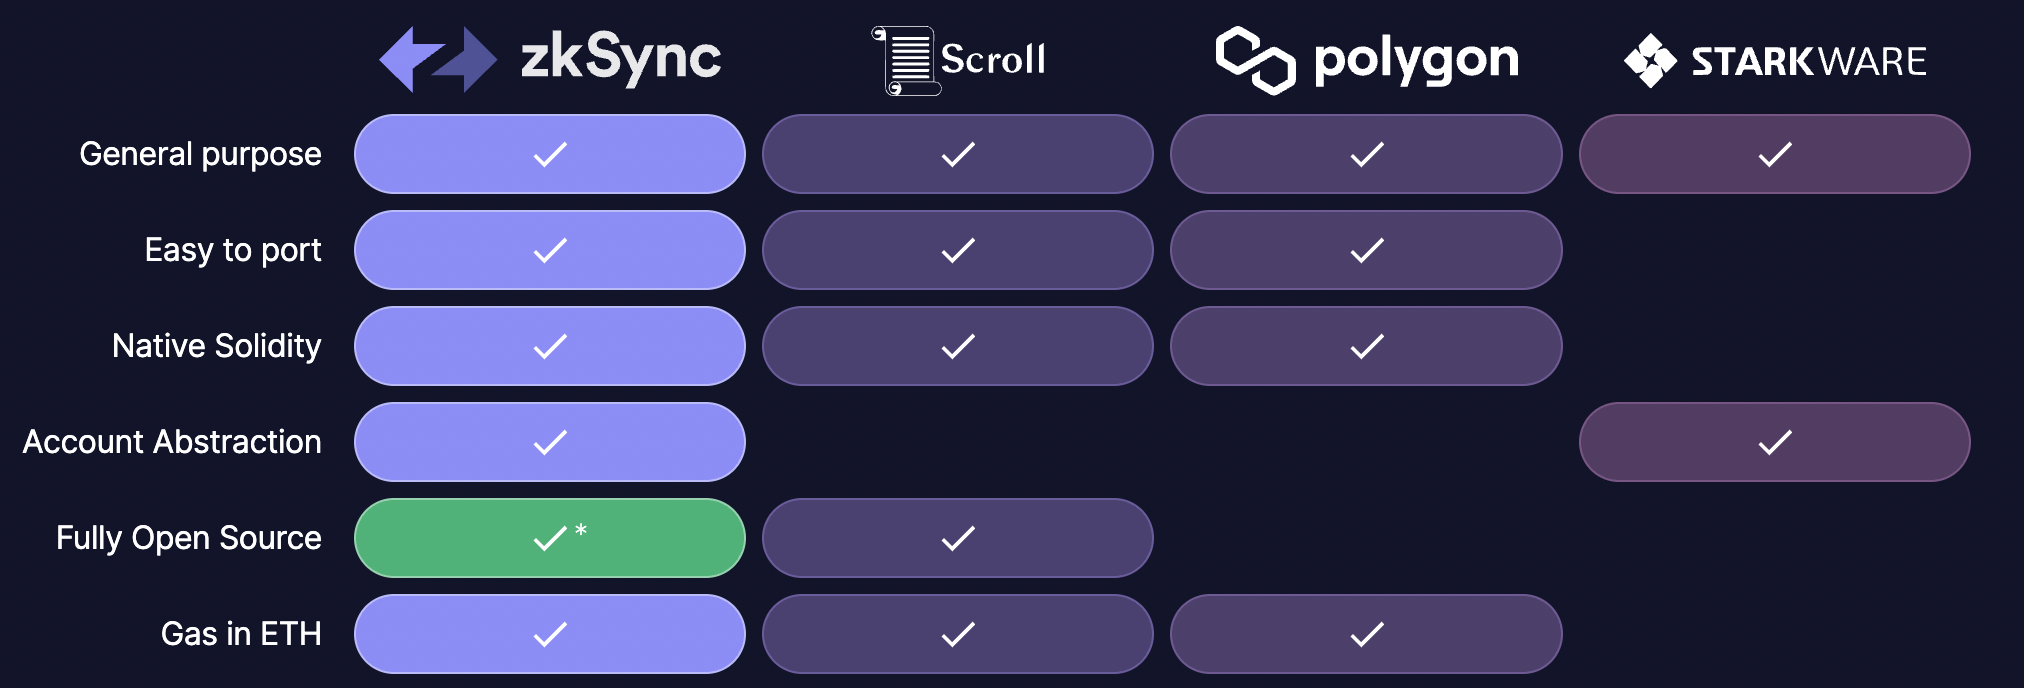Click Scroll's Fully Open Source checkmark
This screenshot has height=688, width=2024.
(957, 538)
